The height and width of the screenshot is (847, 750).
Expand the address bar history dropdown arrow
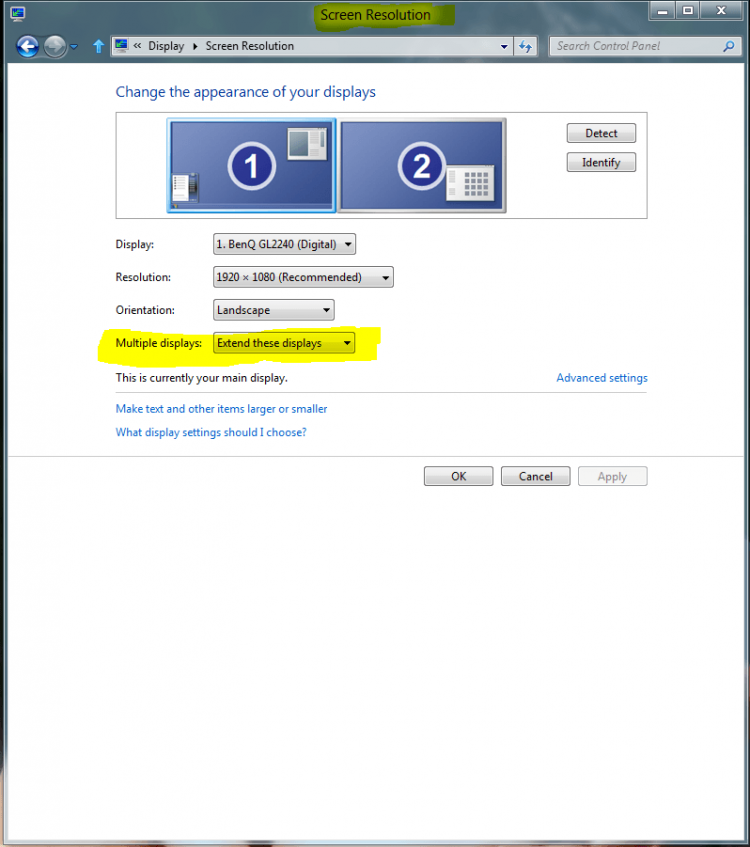504,46
